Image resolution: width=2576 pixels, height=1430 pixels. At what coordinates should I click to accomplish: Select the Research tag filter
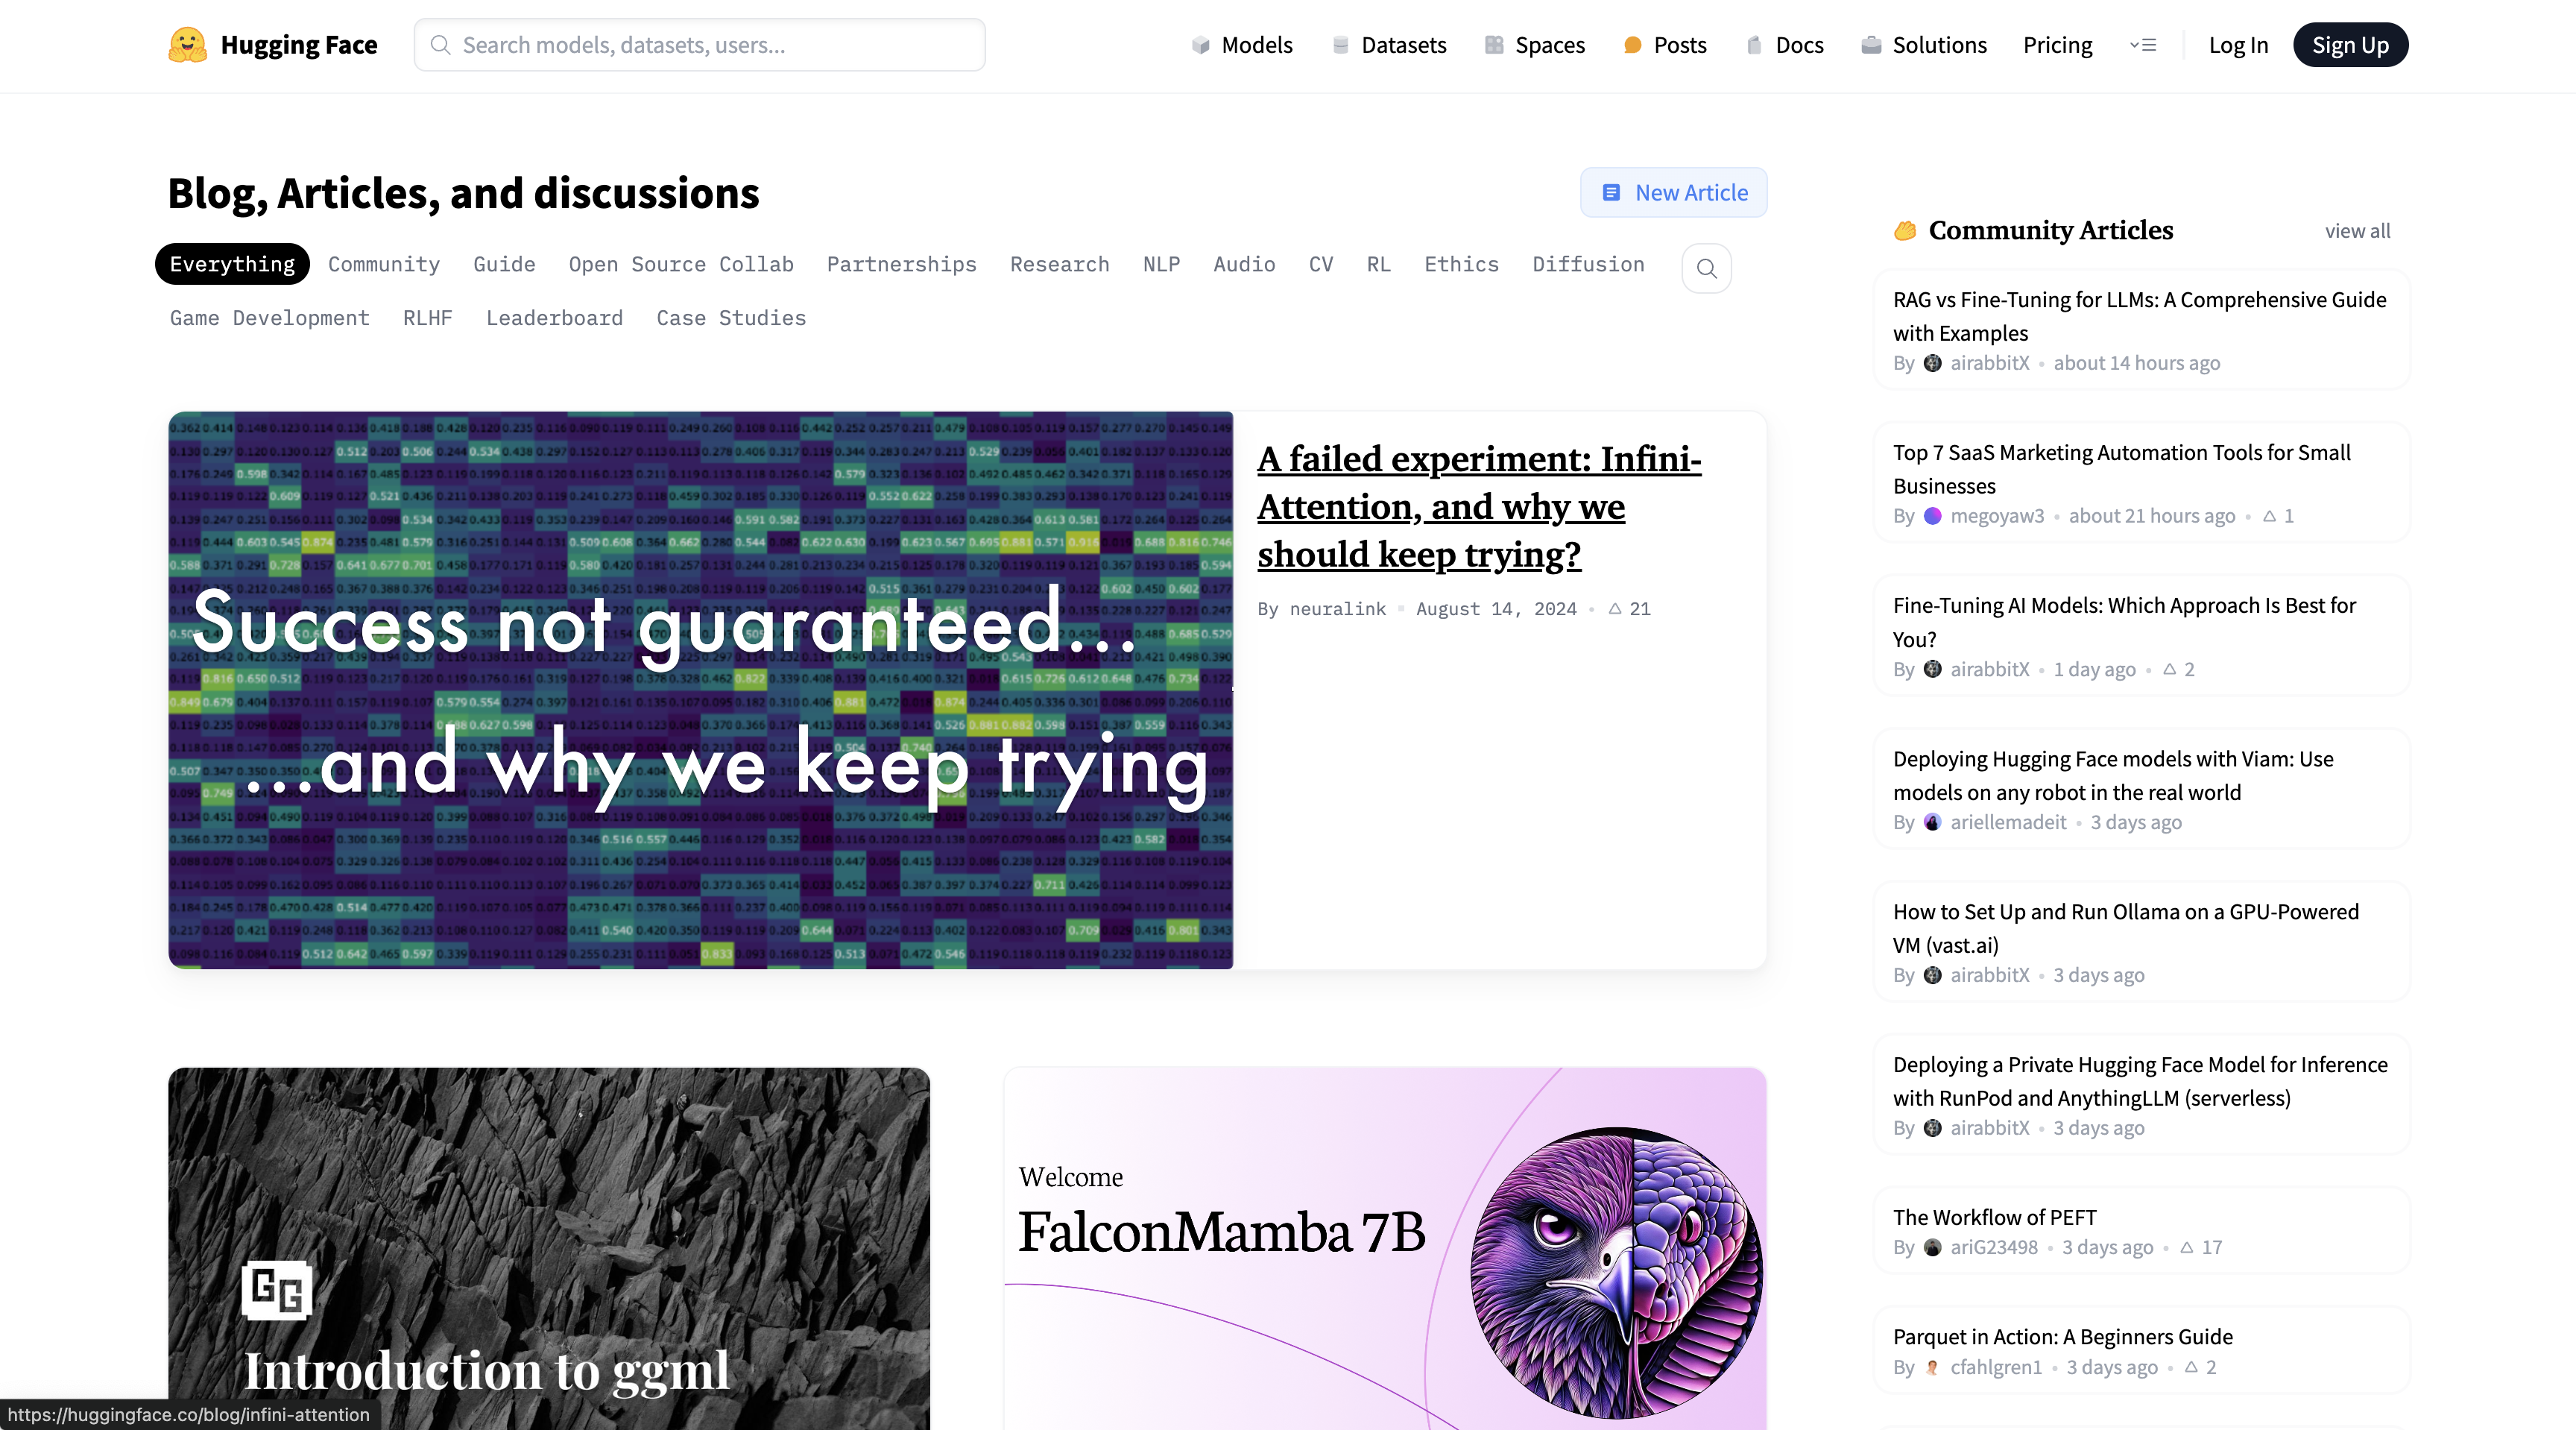coord(1059,264)
